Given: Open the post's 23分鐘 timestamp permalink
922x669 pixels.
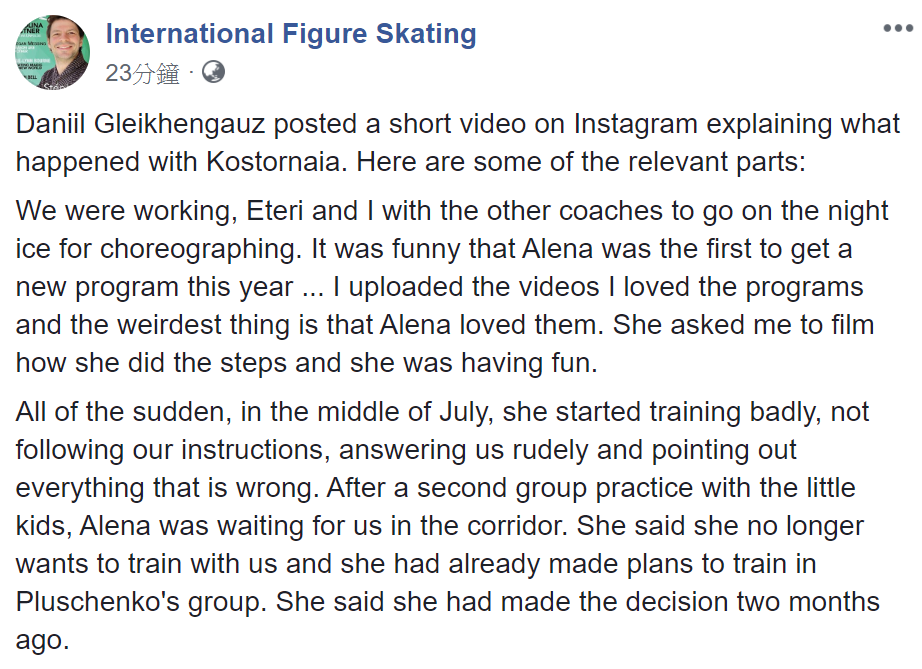Looking at the screenshot, I should [x=142, y=73].
